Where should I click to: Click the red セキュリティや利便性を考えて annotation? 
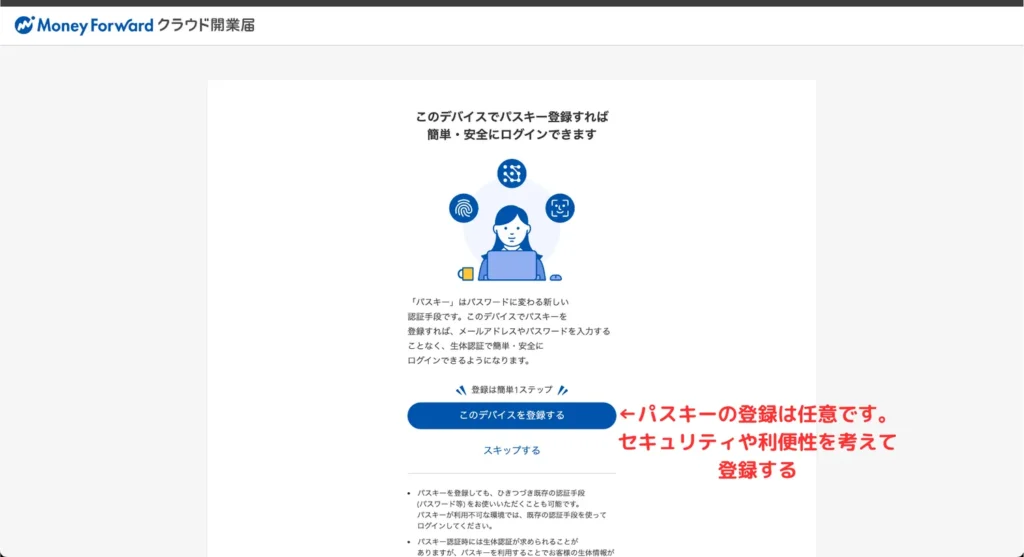tap(757, 442)
